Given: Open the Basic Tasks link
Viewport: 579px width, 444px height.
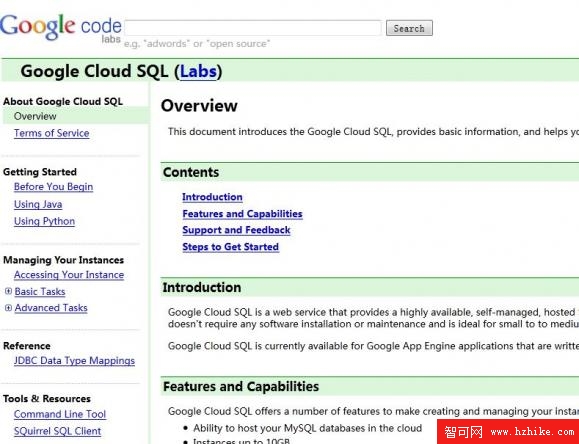Looking at the screenshot, I should click(40, 291).
